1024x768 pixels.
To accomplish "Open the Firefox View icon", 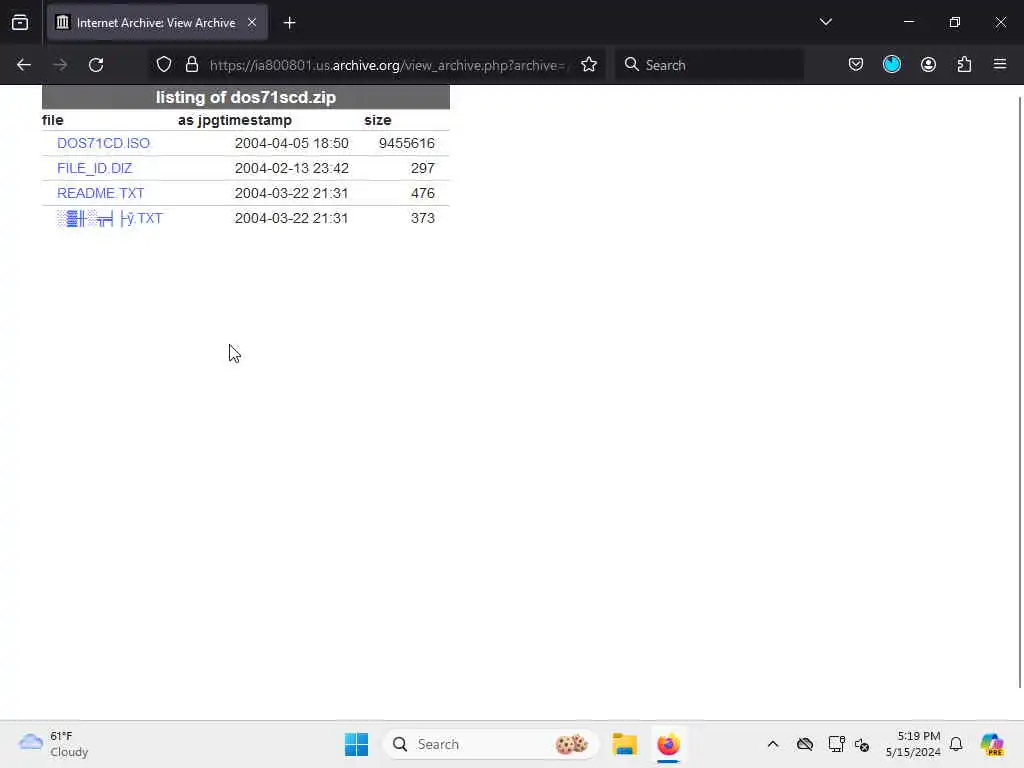I will pyautogui.click(x=20, y=23).
